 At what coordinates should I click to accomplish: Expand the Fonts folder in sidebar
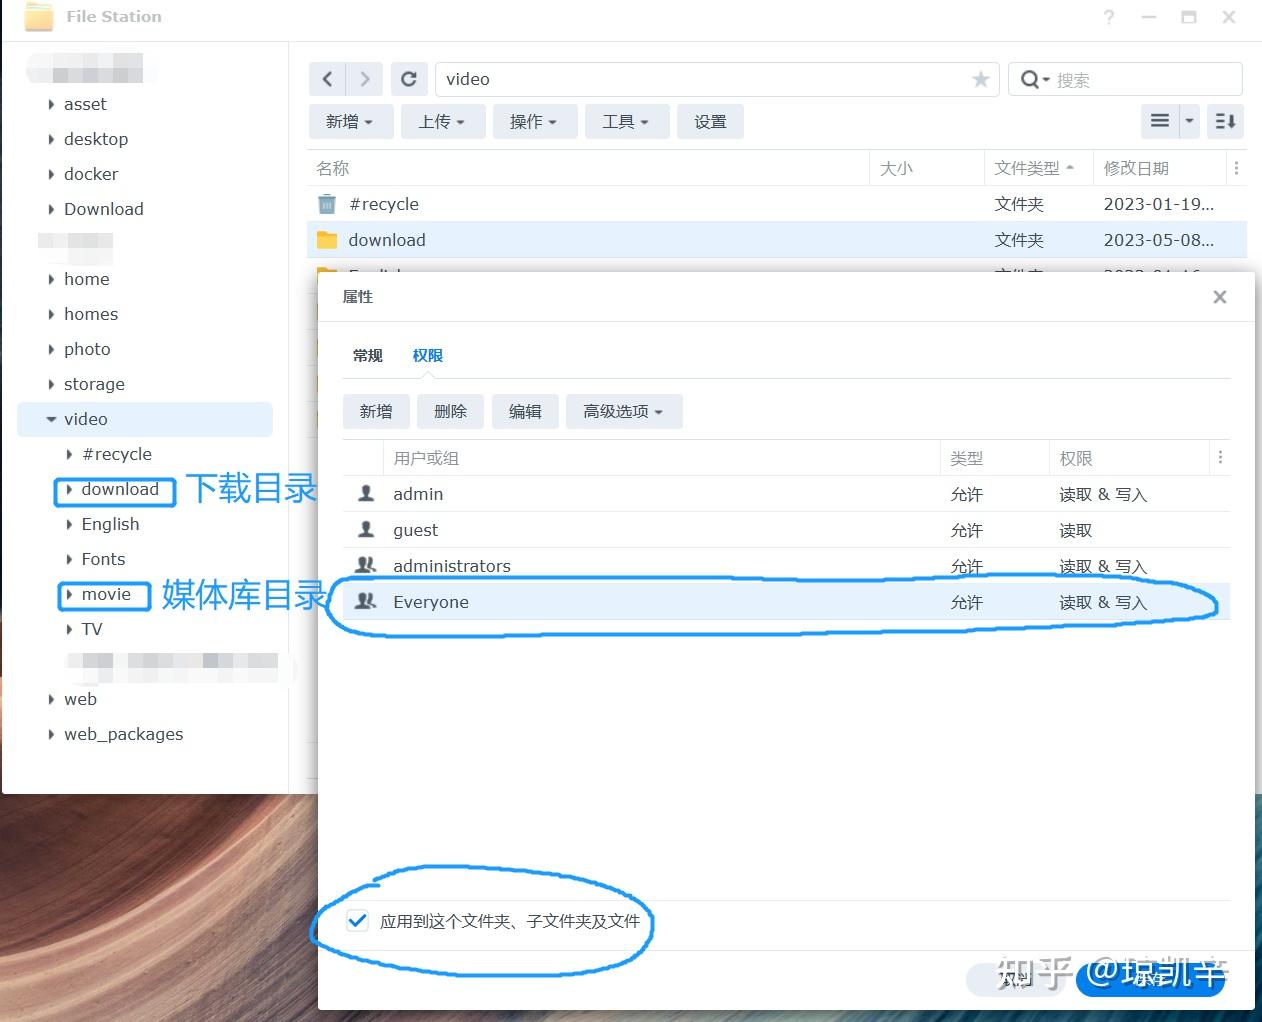[68, 559]
